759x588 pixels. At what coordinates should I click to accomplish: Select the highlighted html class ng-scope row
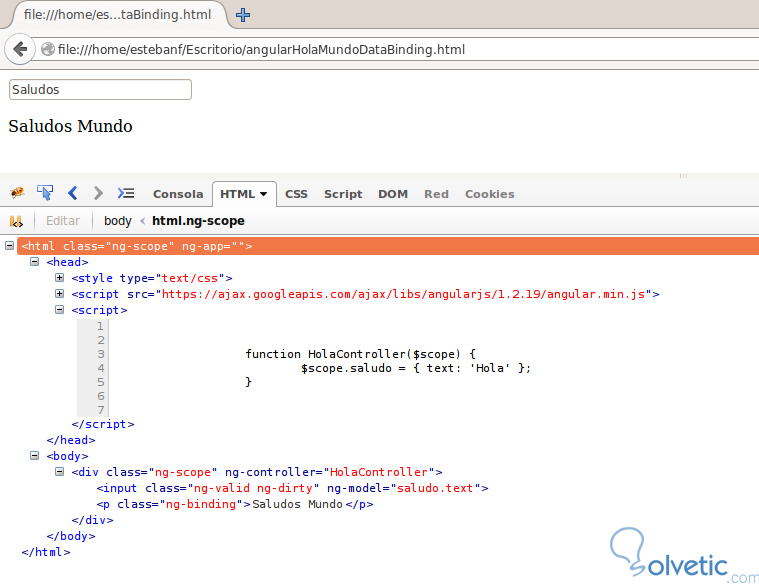click(x=387, y=246)
